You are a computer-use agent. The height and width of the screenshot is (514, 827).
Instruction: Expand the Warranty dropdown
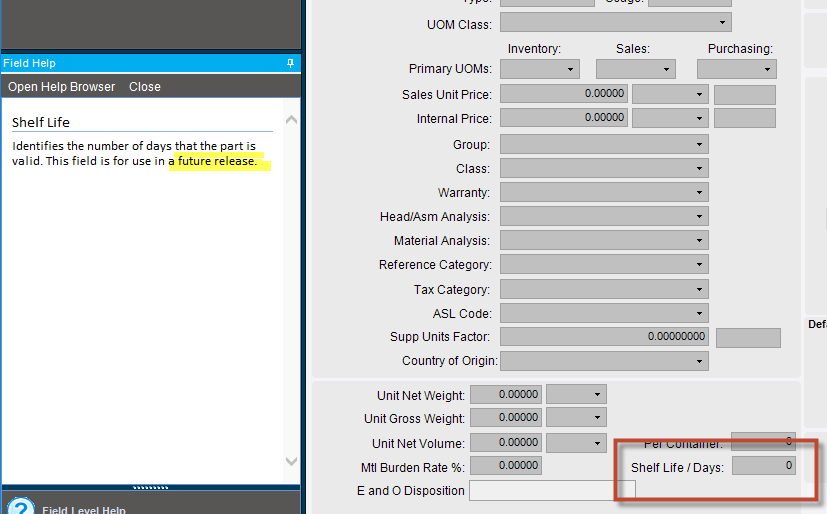point(699,192)
